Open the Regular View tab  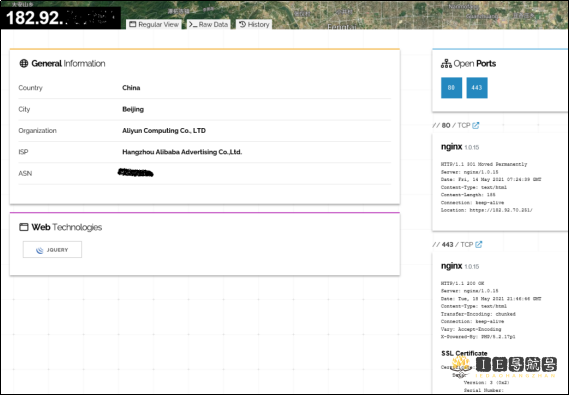[x=154, y=24]
